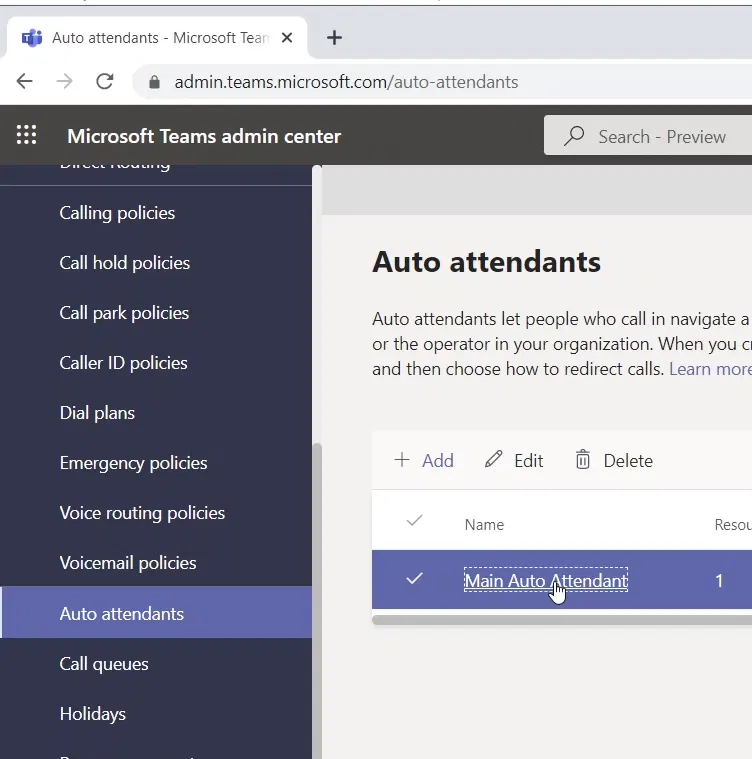Viewport: 752px width, 759px height.
Task: Click the Edit pencil icon
Action: pos(493,460)
